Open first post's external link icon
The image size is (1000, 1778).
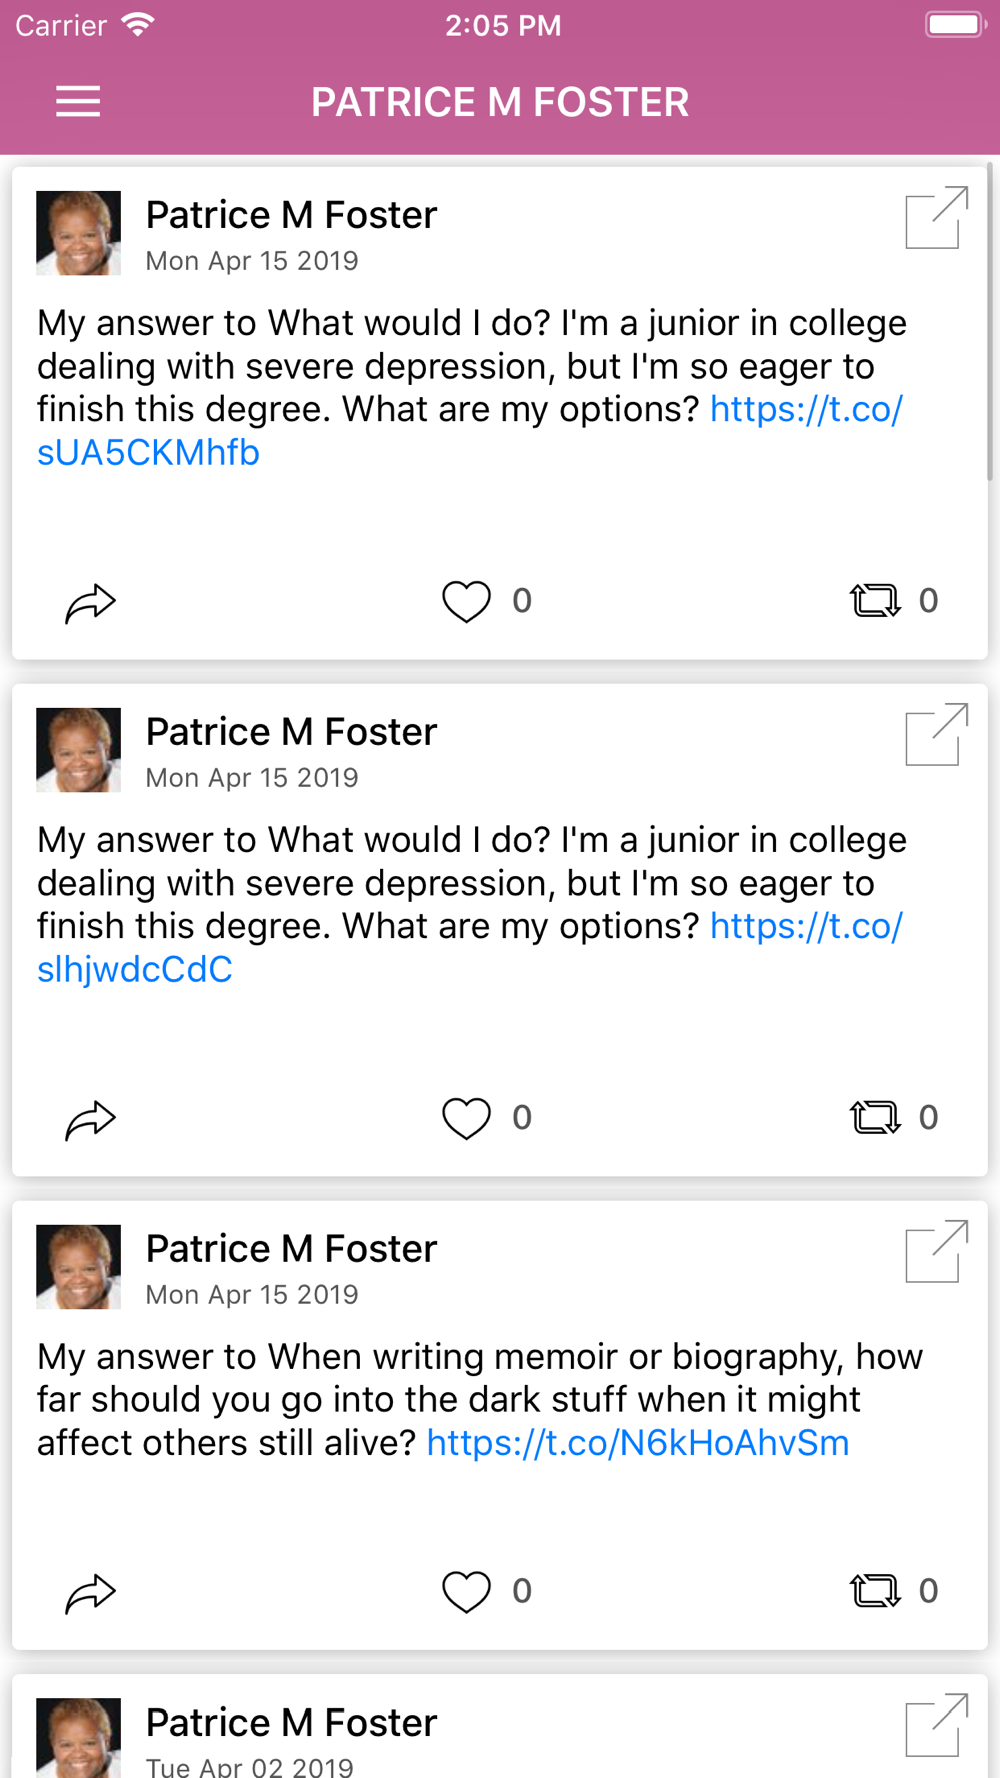click(x=936, y=217)
